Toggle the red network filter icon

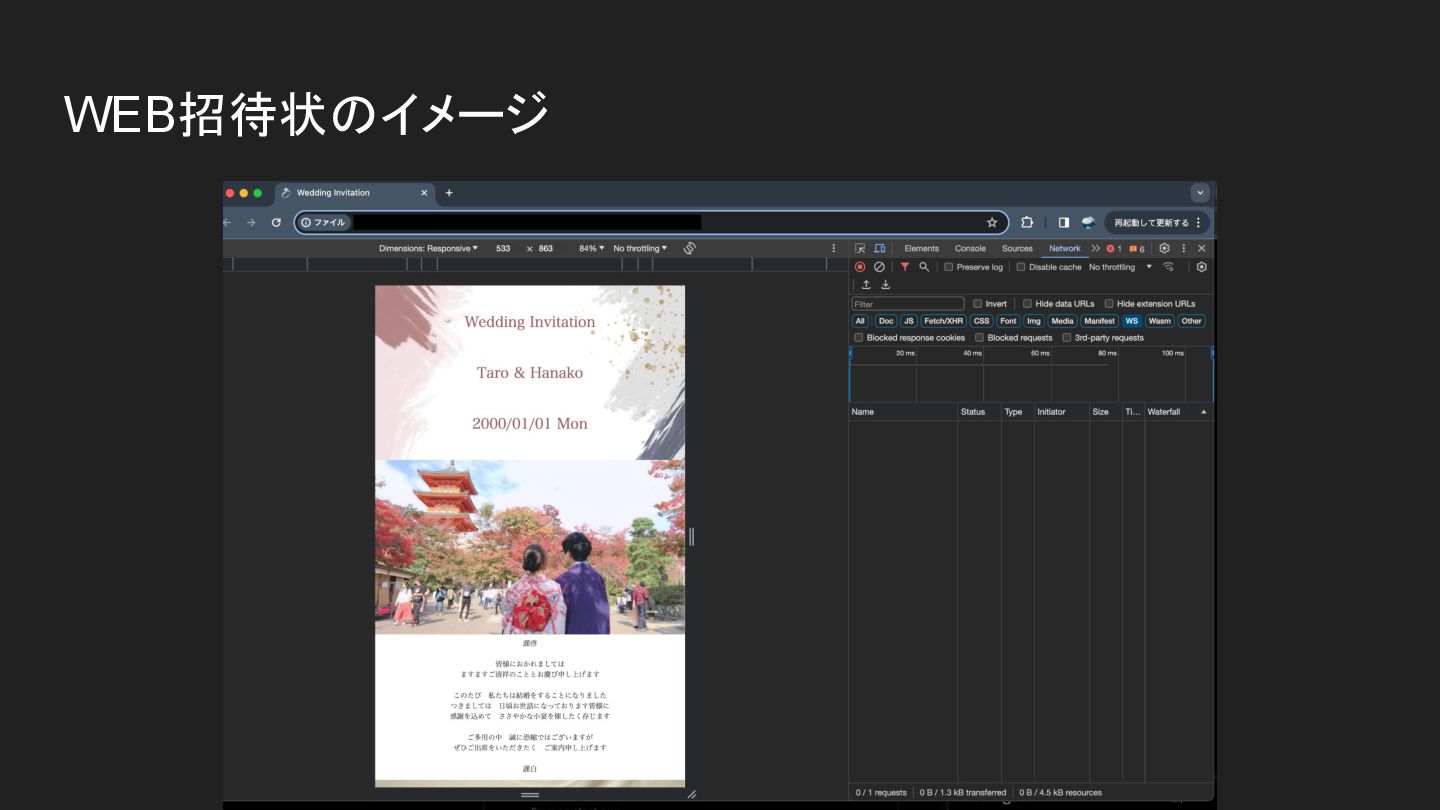point(905,267)
